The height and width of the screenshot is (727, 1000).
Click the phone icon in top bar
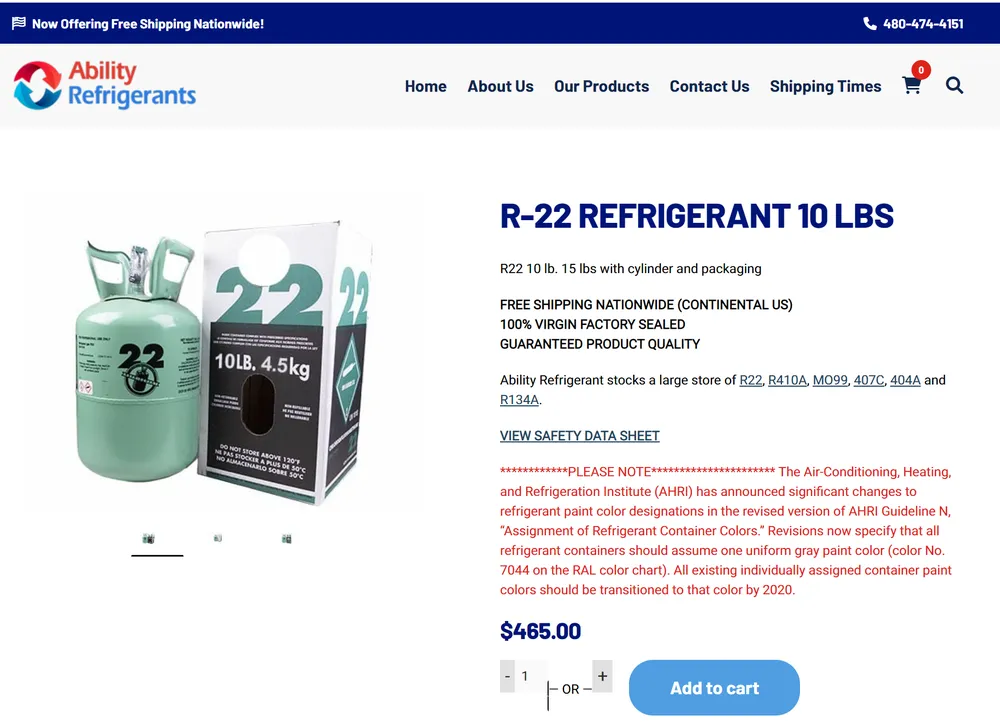[869, 24]
